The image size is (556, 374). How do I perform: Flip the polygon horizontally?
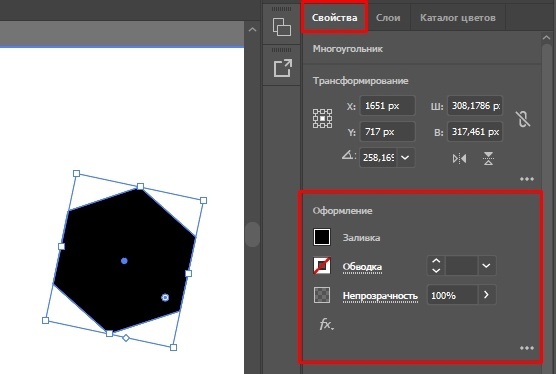[x=460, y=158]
